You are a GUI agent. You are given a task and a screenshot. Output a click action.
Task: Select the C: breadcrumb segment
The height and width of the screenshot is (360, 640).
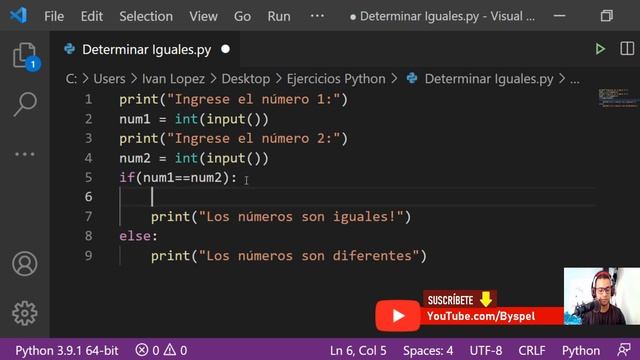pyautogui.click(x=71, y=79)
